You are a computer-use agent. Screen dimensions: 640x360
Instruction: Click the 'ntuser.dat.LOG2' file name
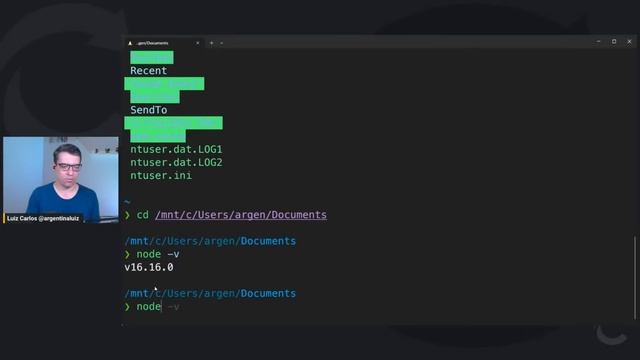tap(176, 162)
